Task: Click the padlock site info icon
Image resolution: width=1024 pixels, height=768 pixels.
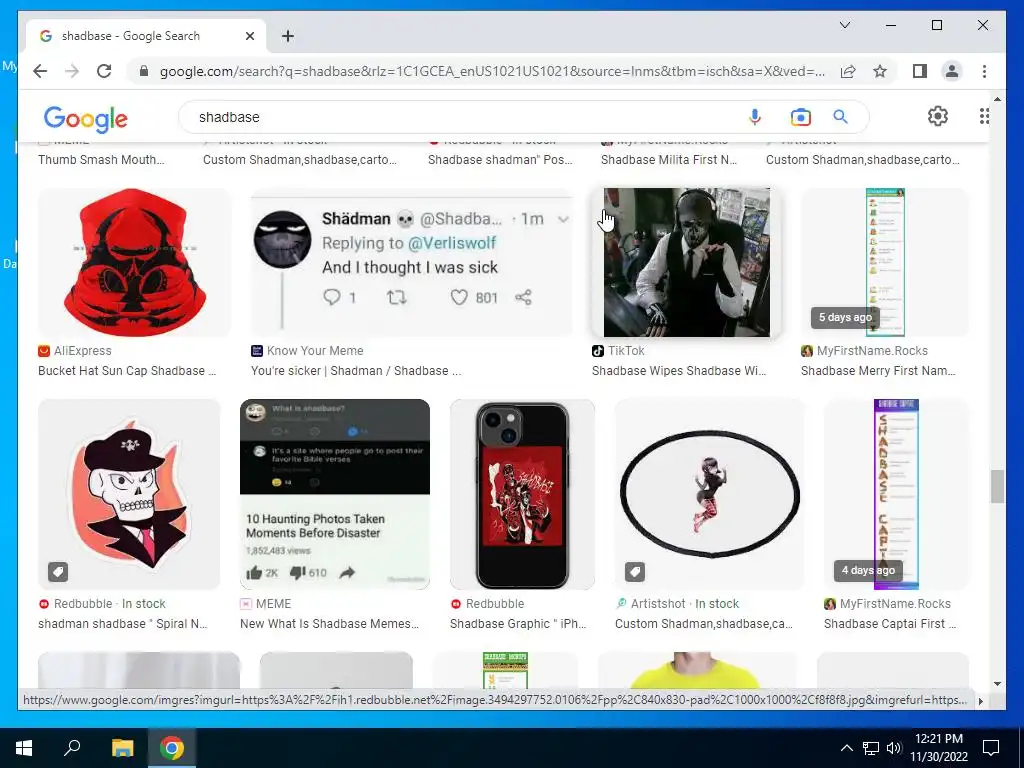Action: [144, 71]
